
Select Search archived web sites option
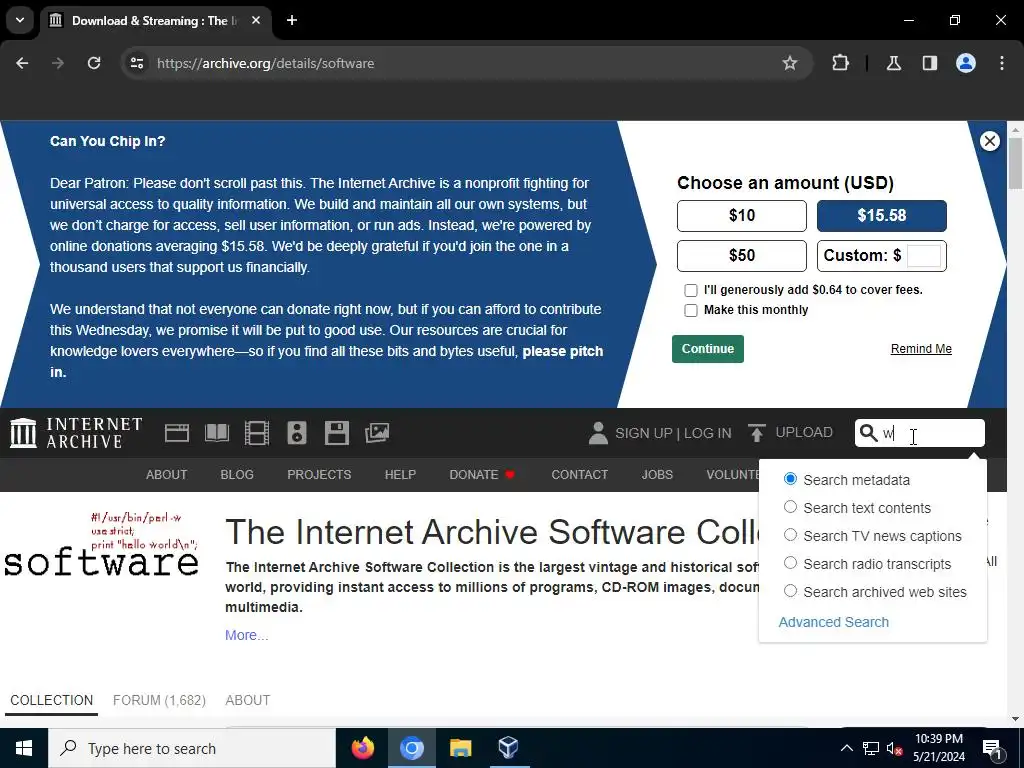[790, 591]
